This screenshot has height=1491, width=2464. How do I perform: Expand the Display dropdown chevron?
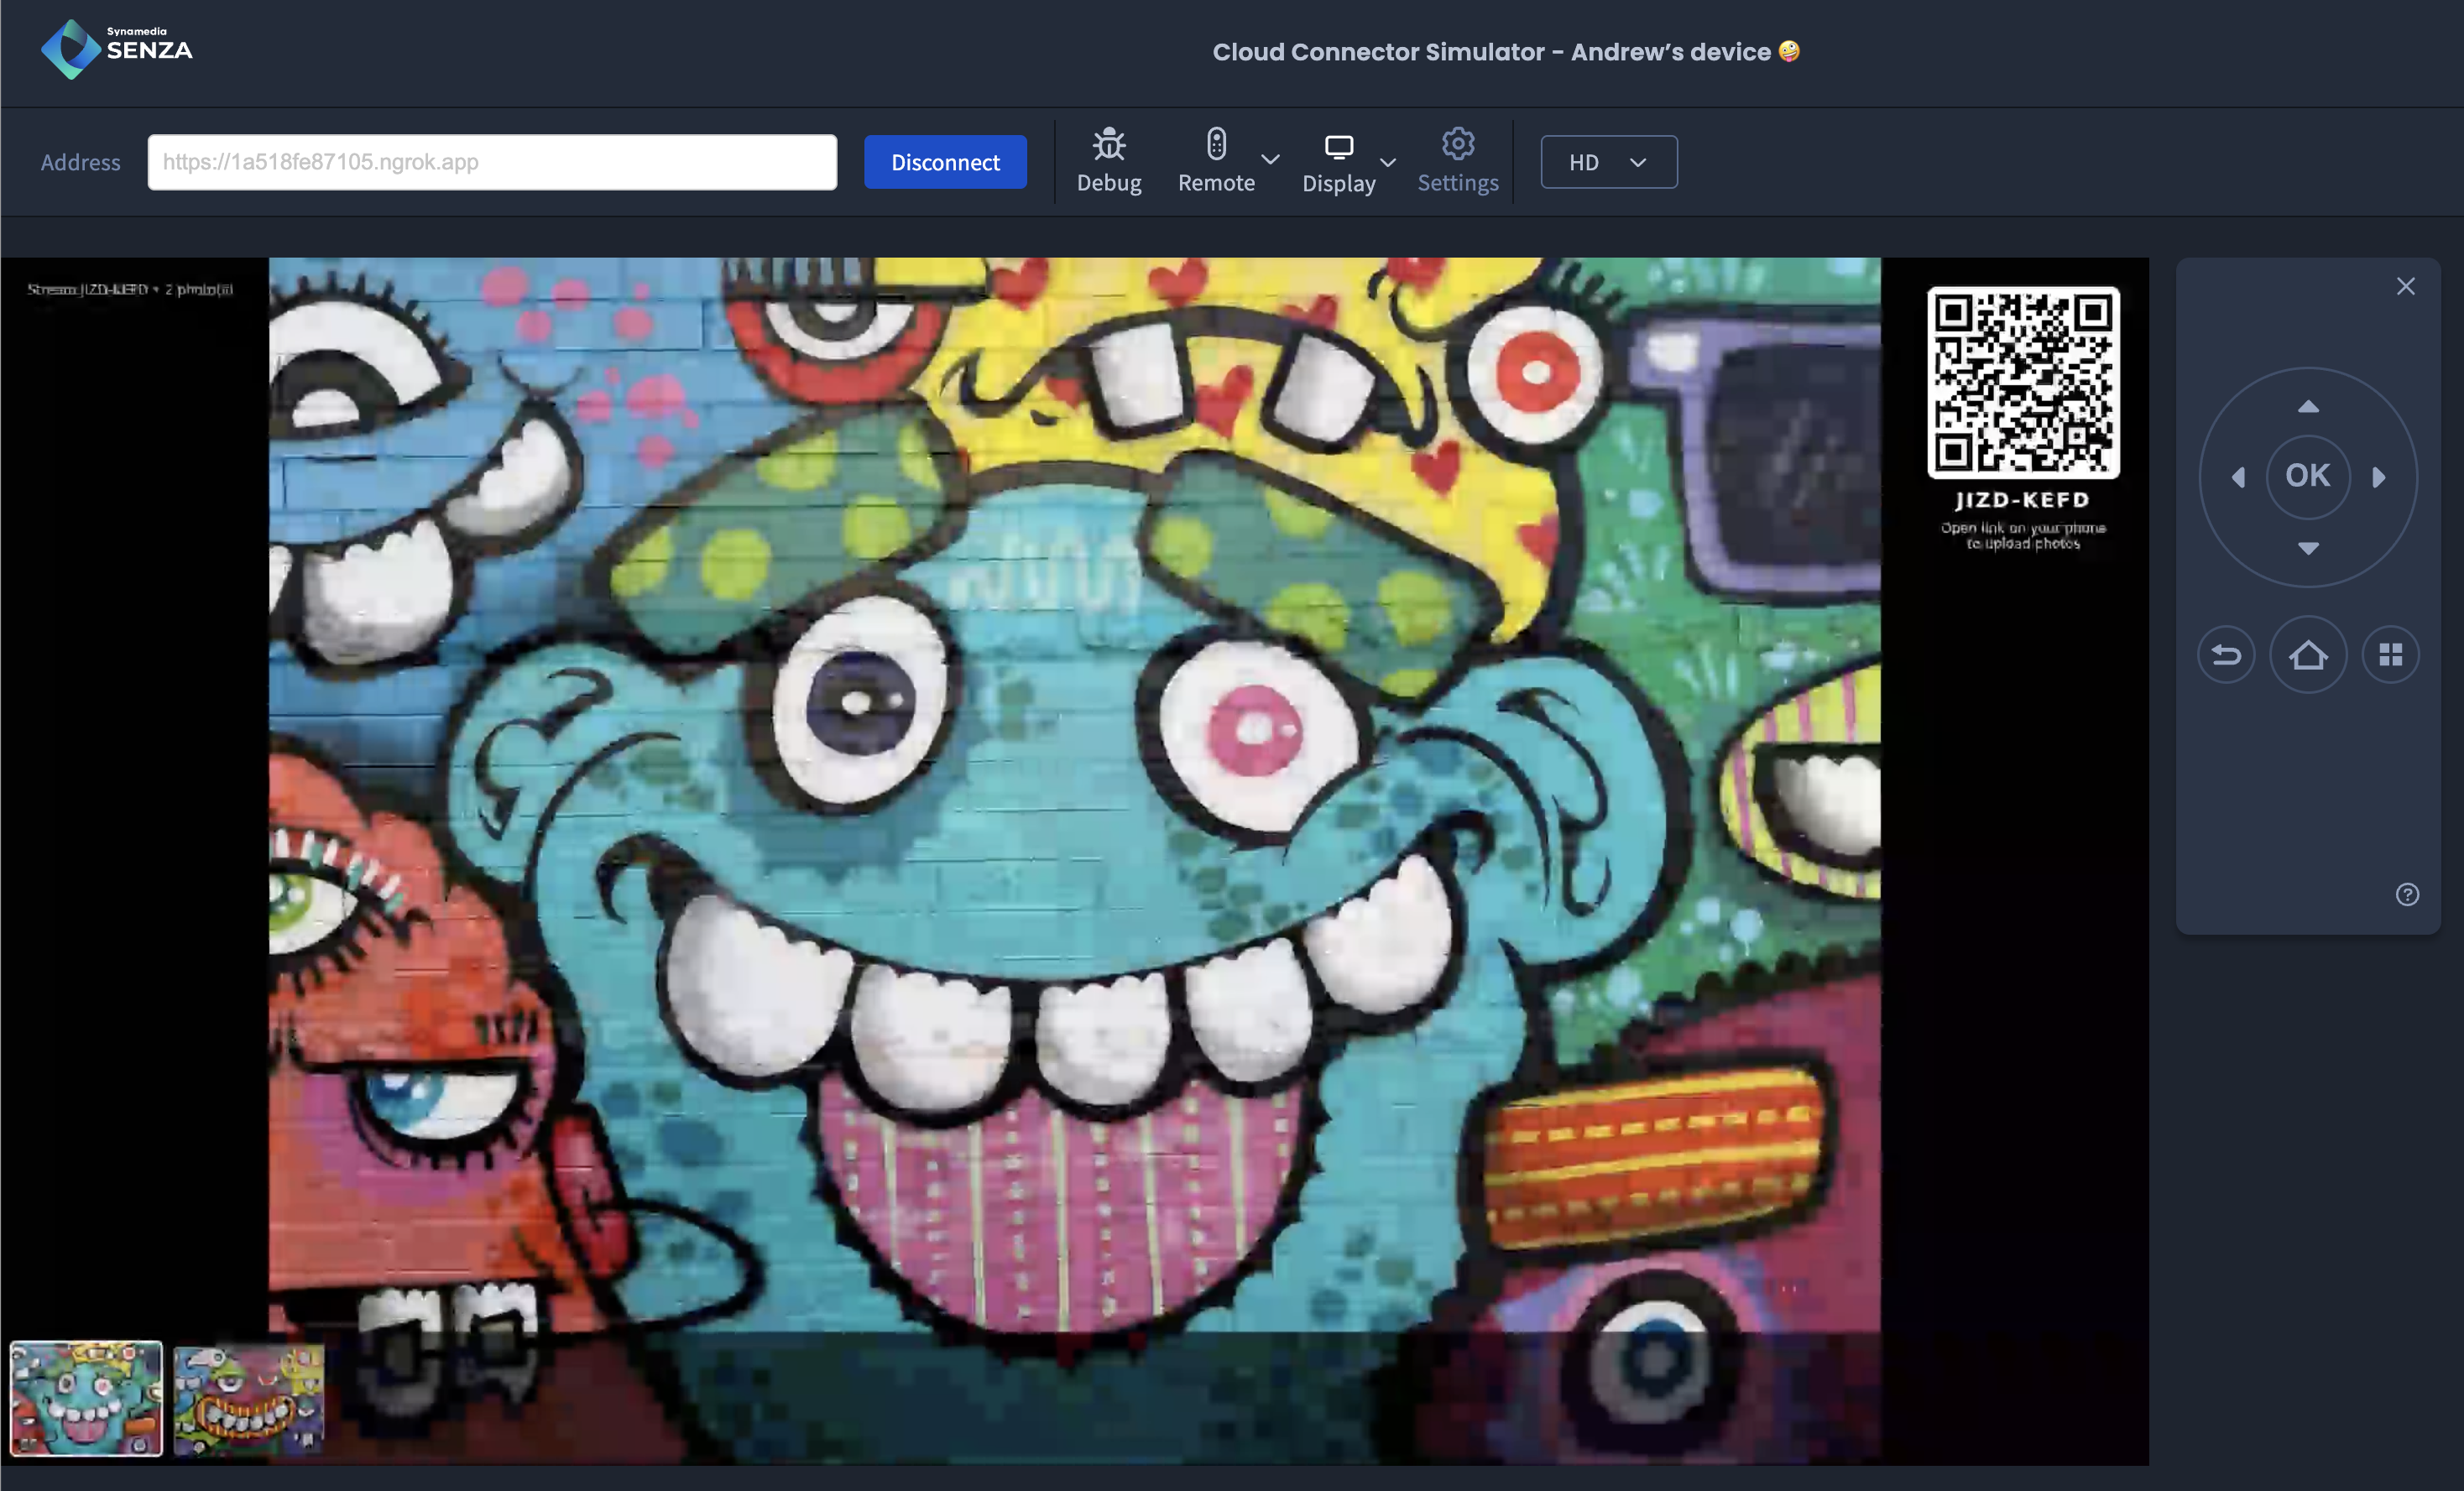[x=1388, y=162]
